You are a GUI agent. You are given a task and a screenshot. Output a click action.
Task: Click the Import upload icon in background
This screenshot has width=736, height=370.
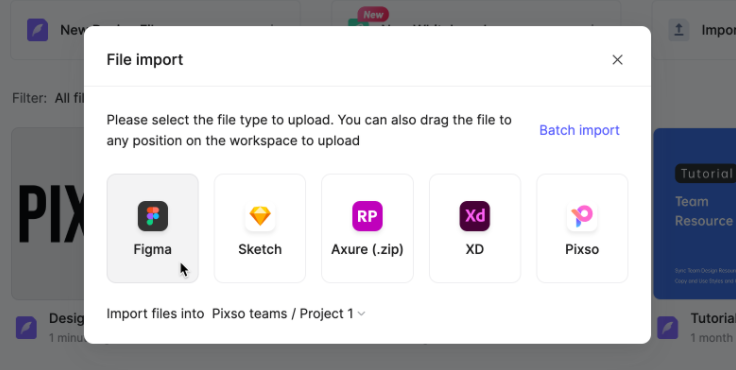[679, 30]
